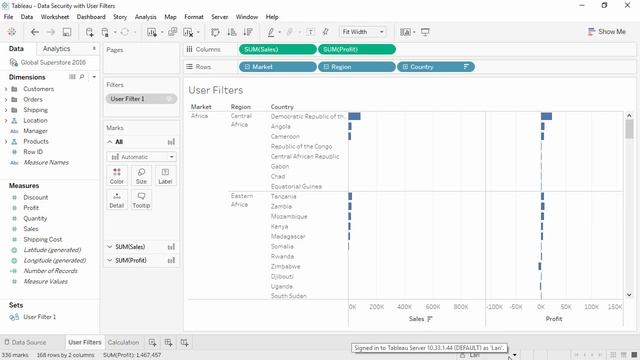Expand the Orders folder
Viewport: 640px width, 360px height.
point(6,100)
